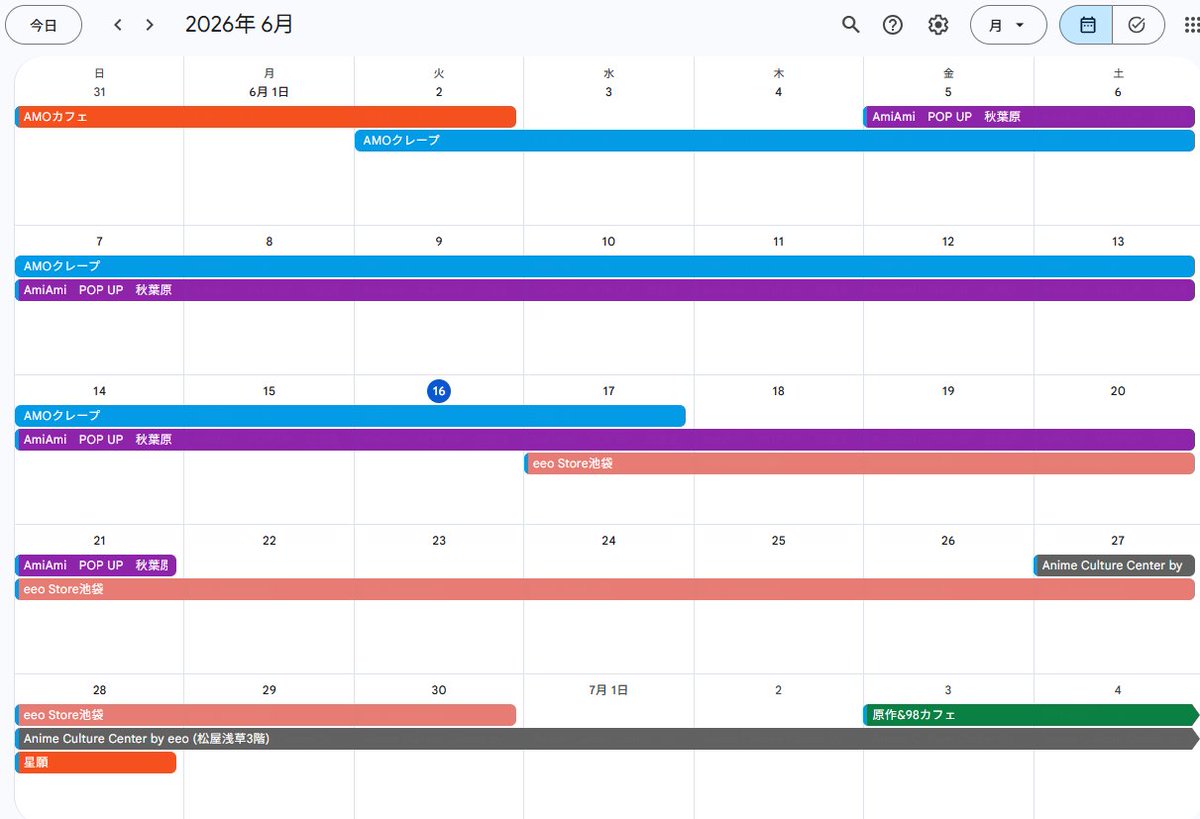This screenshot has width=1200, height=819.
Task: Open the 原作&98カフェ event
Action: coord(1031,715)
